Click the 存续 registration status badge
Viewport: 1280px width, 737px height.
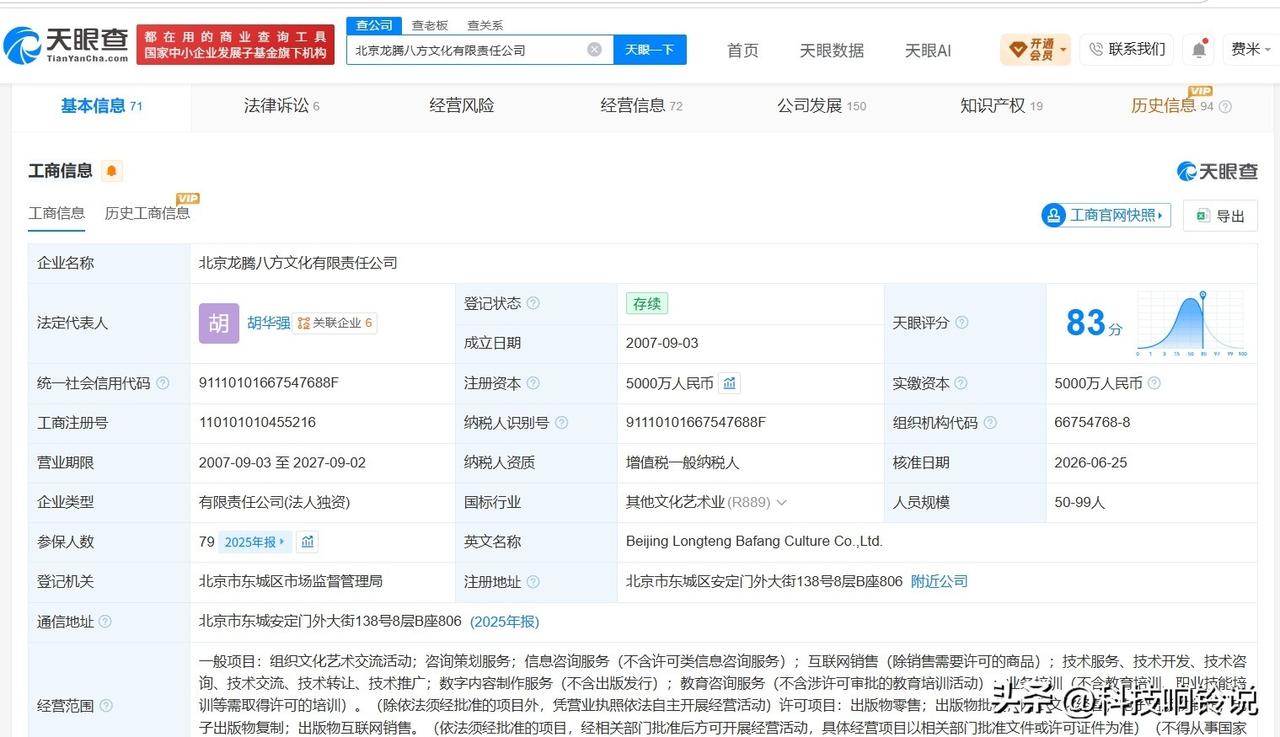(x=647, y=303)
